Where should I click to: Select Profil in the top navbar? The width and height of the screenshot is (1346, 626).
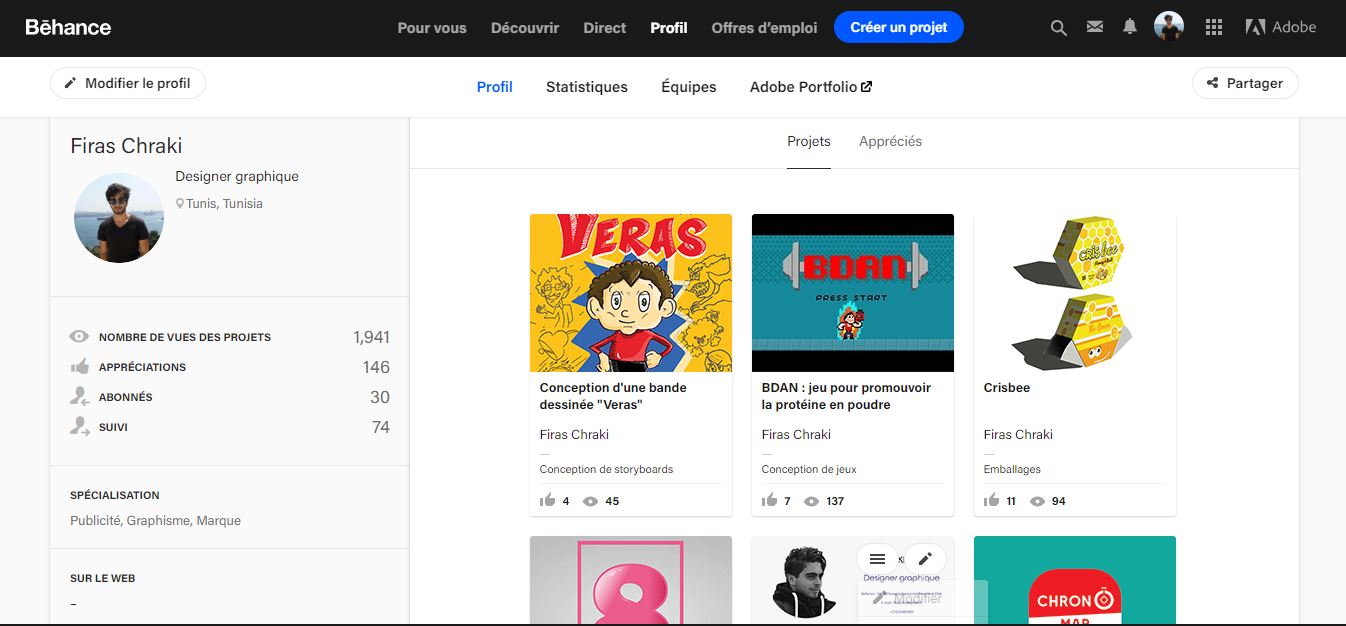[669, 28]
